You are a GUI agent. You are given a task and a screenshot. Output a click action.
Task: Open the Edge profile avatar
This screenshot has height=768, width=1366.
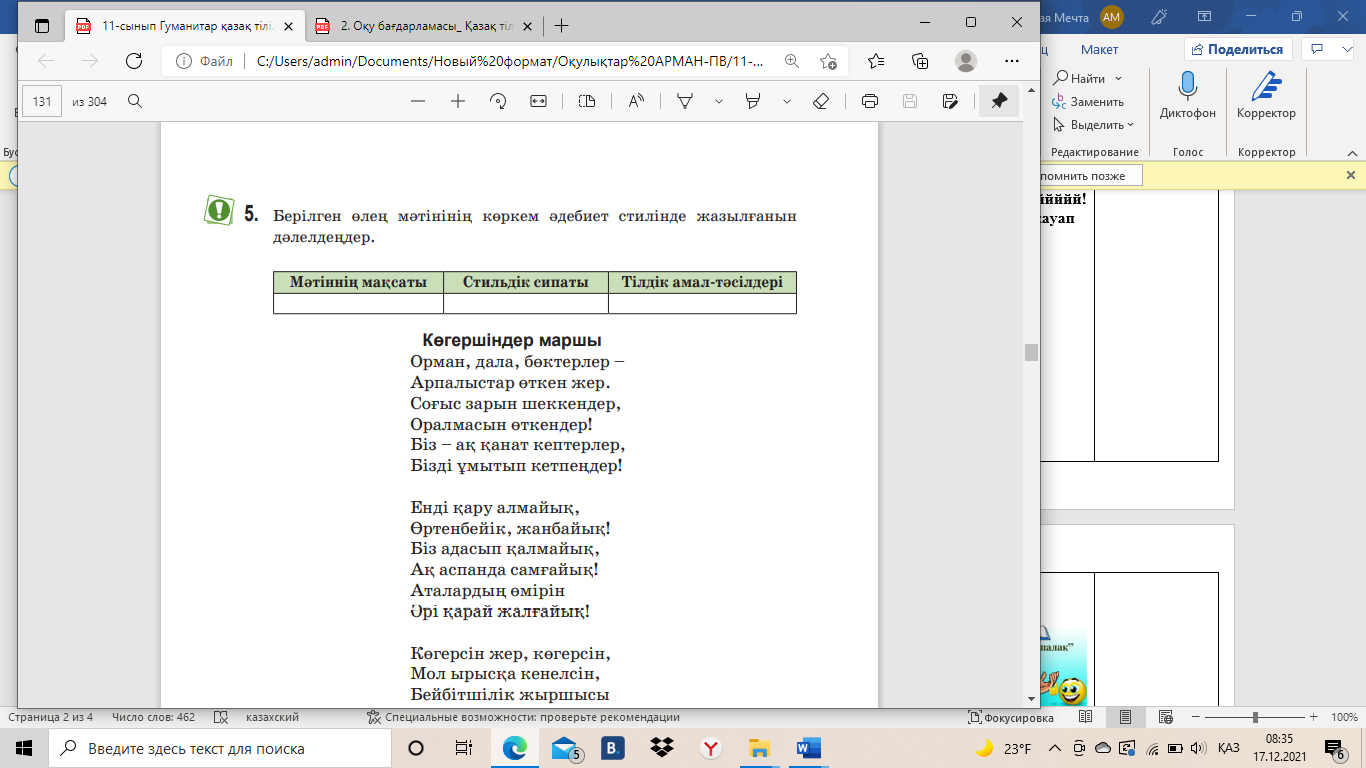[965, 61]
